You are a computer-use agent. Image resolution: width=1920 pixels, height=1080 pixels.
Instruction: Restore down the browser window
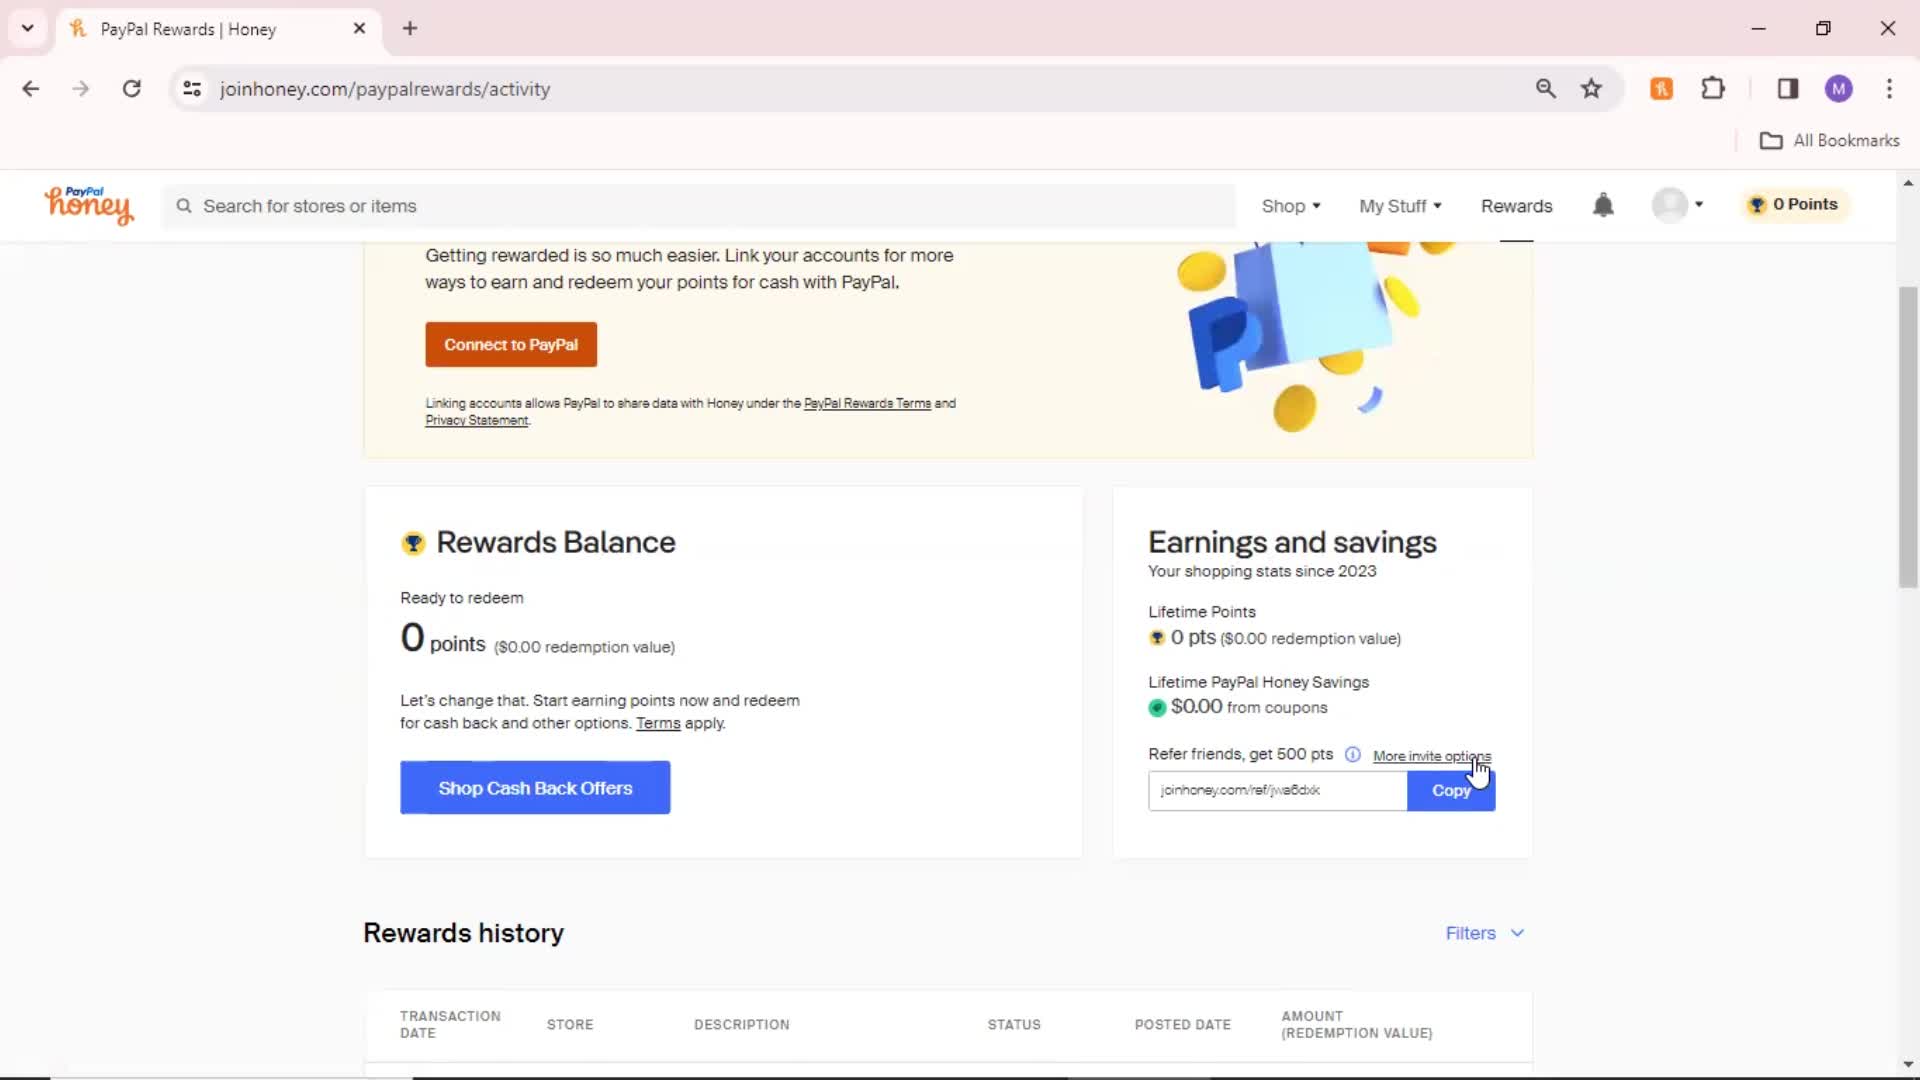[x=1823, y=29]
